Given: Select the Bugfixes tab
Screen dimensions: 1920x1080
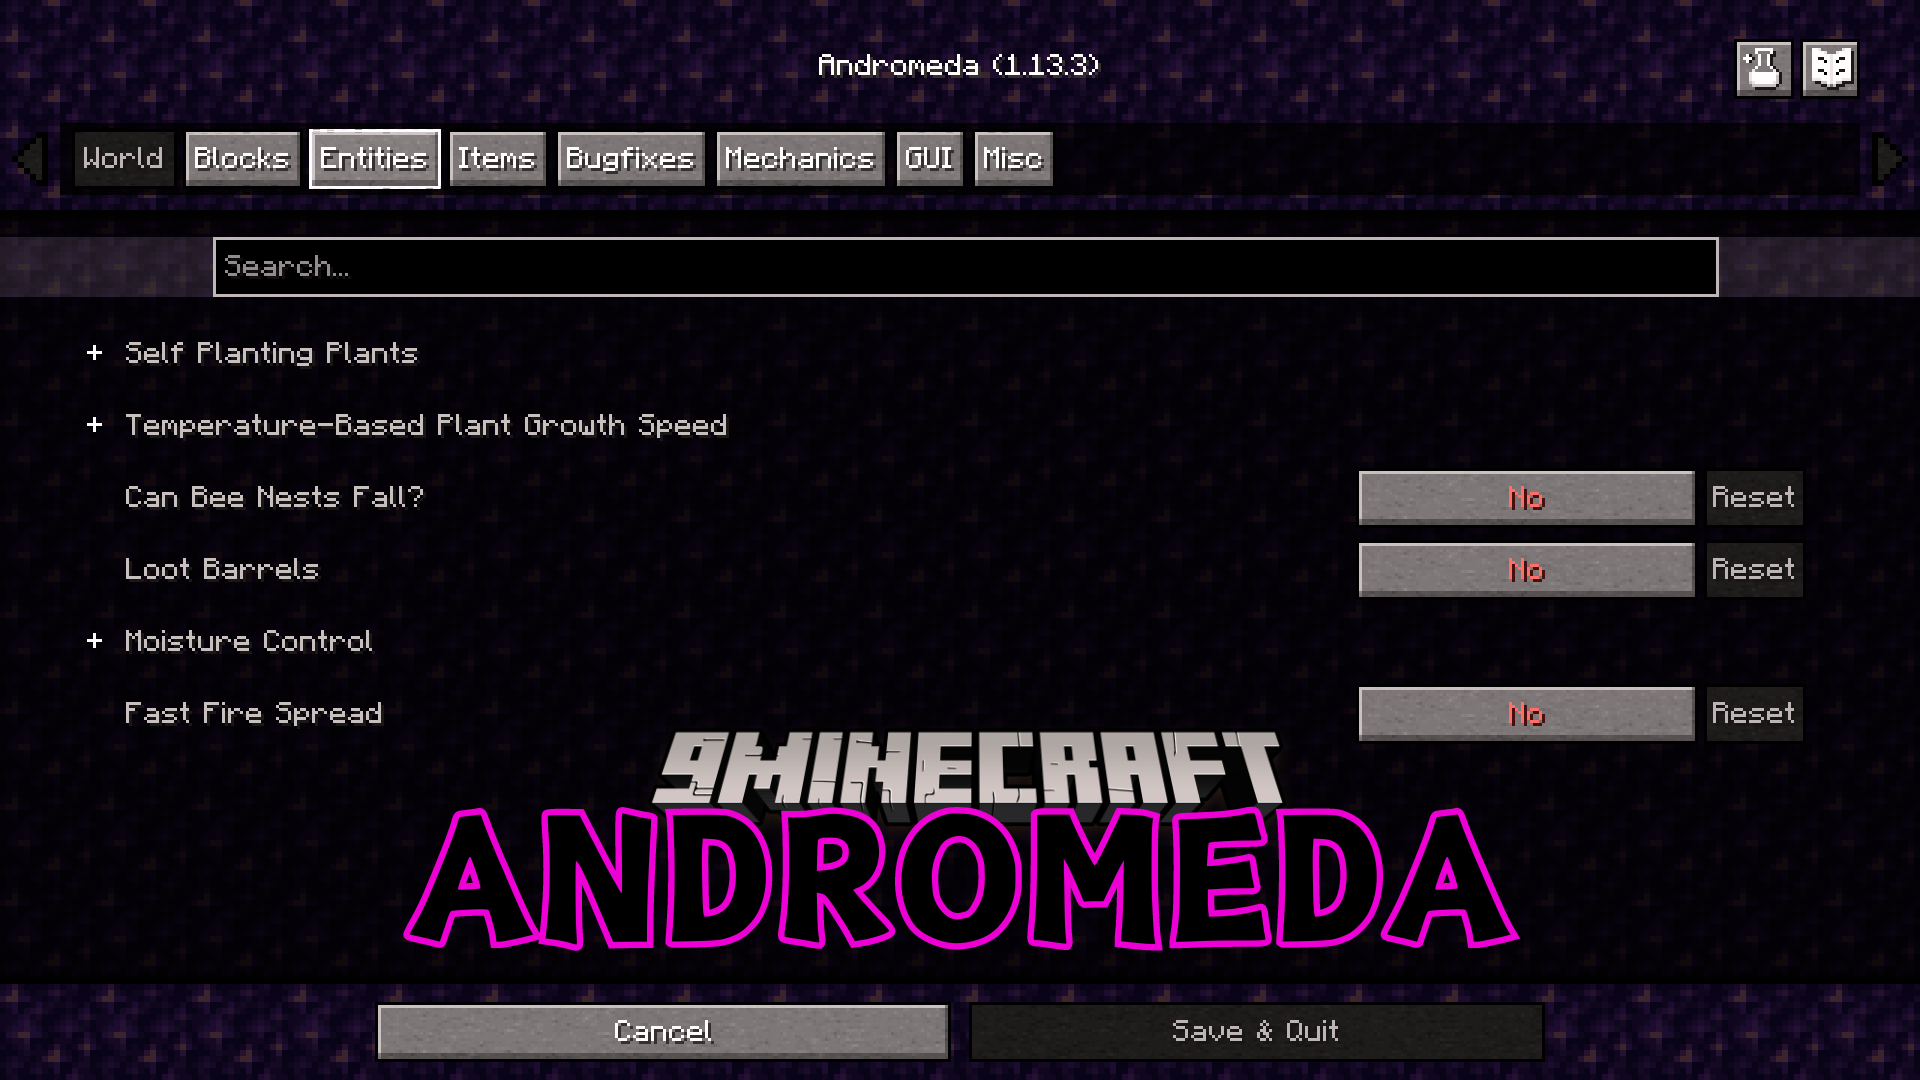Looking at the screenshot, I should click(x=630, y=157).
